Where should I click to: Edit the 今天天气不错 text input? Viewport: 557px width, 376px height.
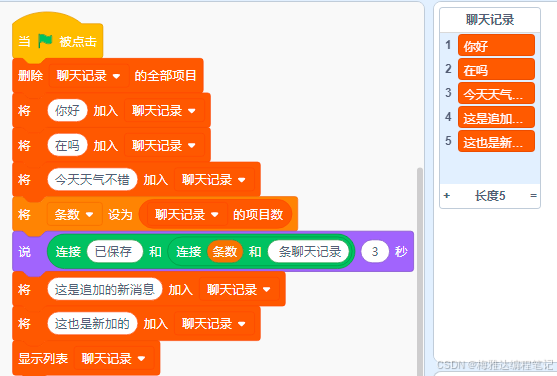tap(92, 180)
